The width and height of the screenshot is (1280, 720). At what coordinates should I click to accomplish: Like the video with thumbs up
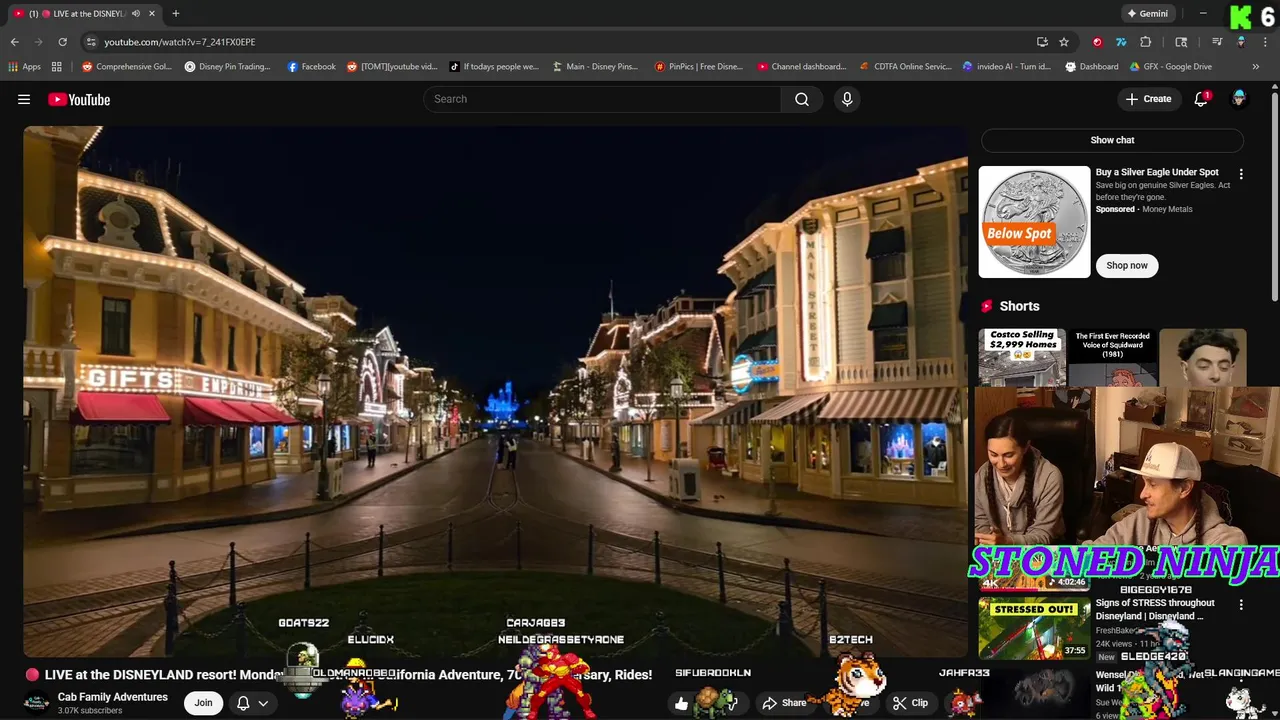tap(682, 703)
